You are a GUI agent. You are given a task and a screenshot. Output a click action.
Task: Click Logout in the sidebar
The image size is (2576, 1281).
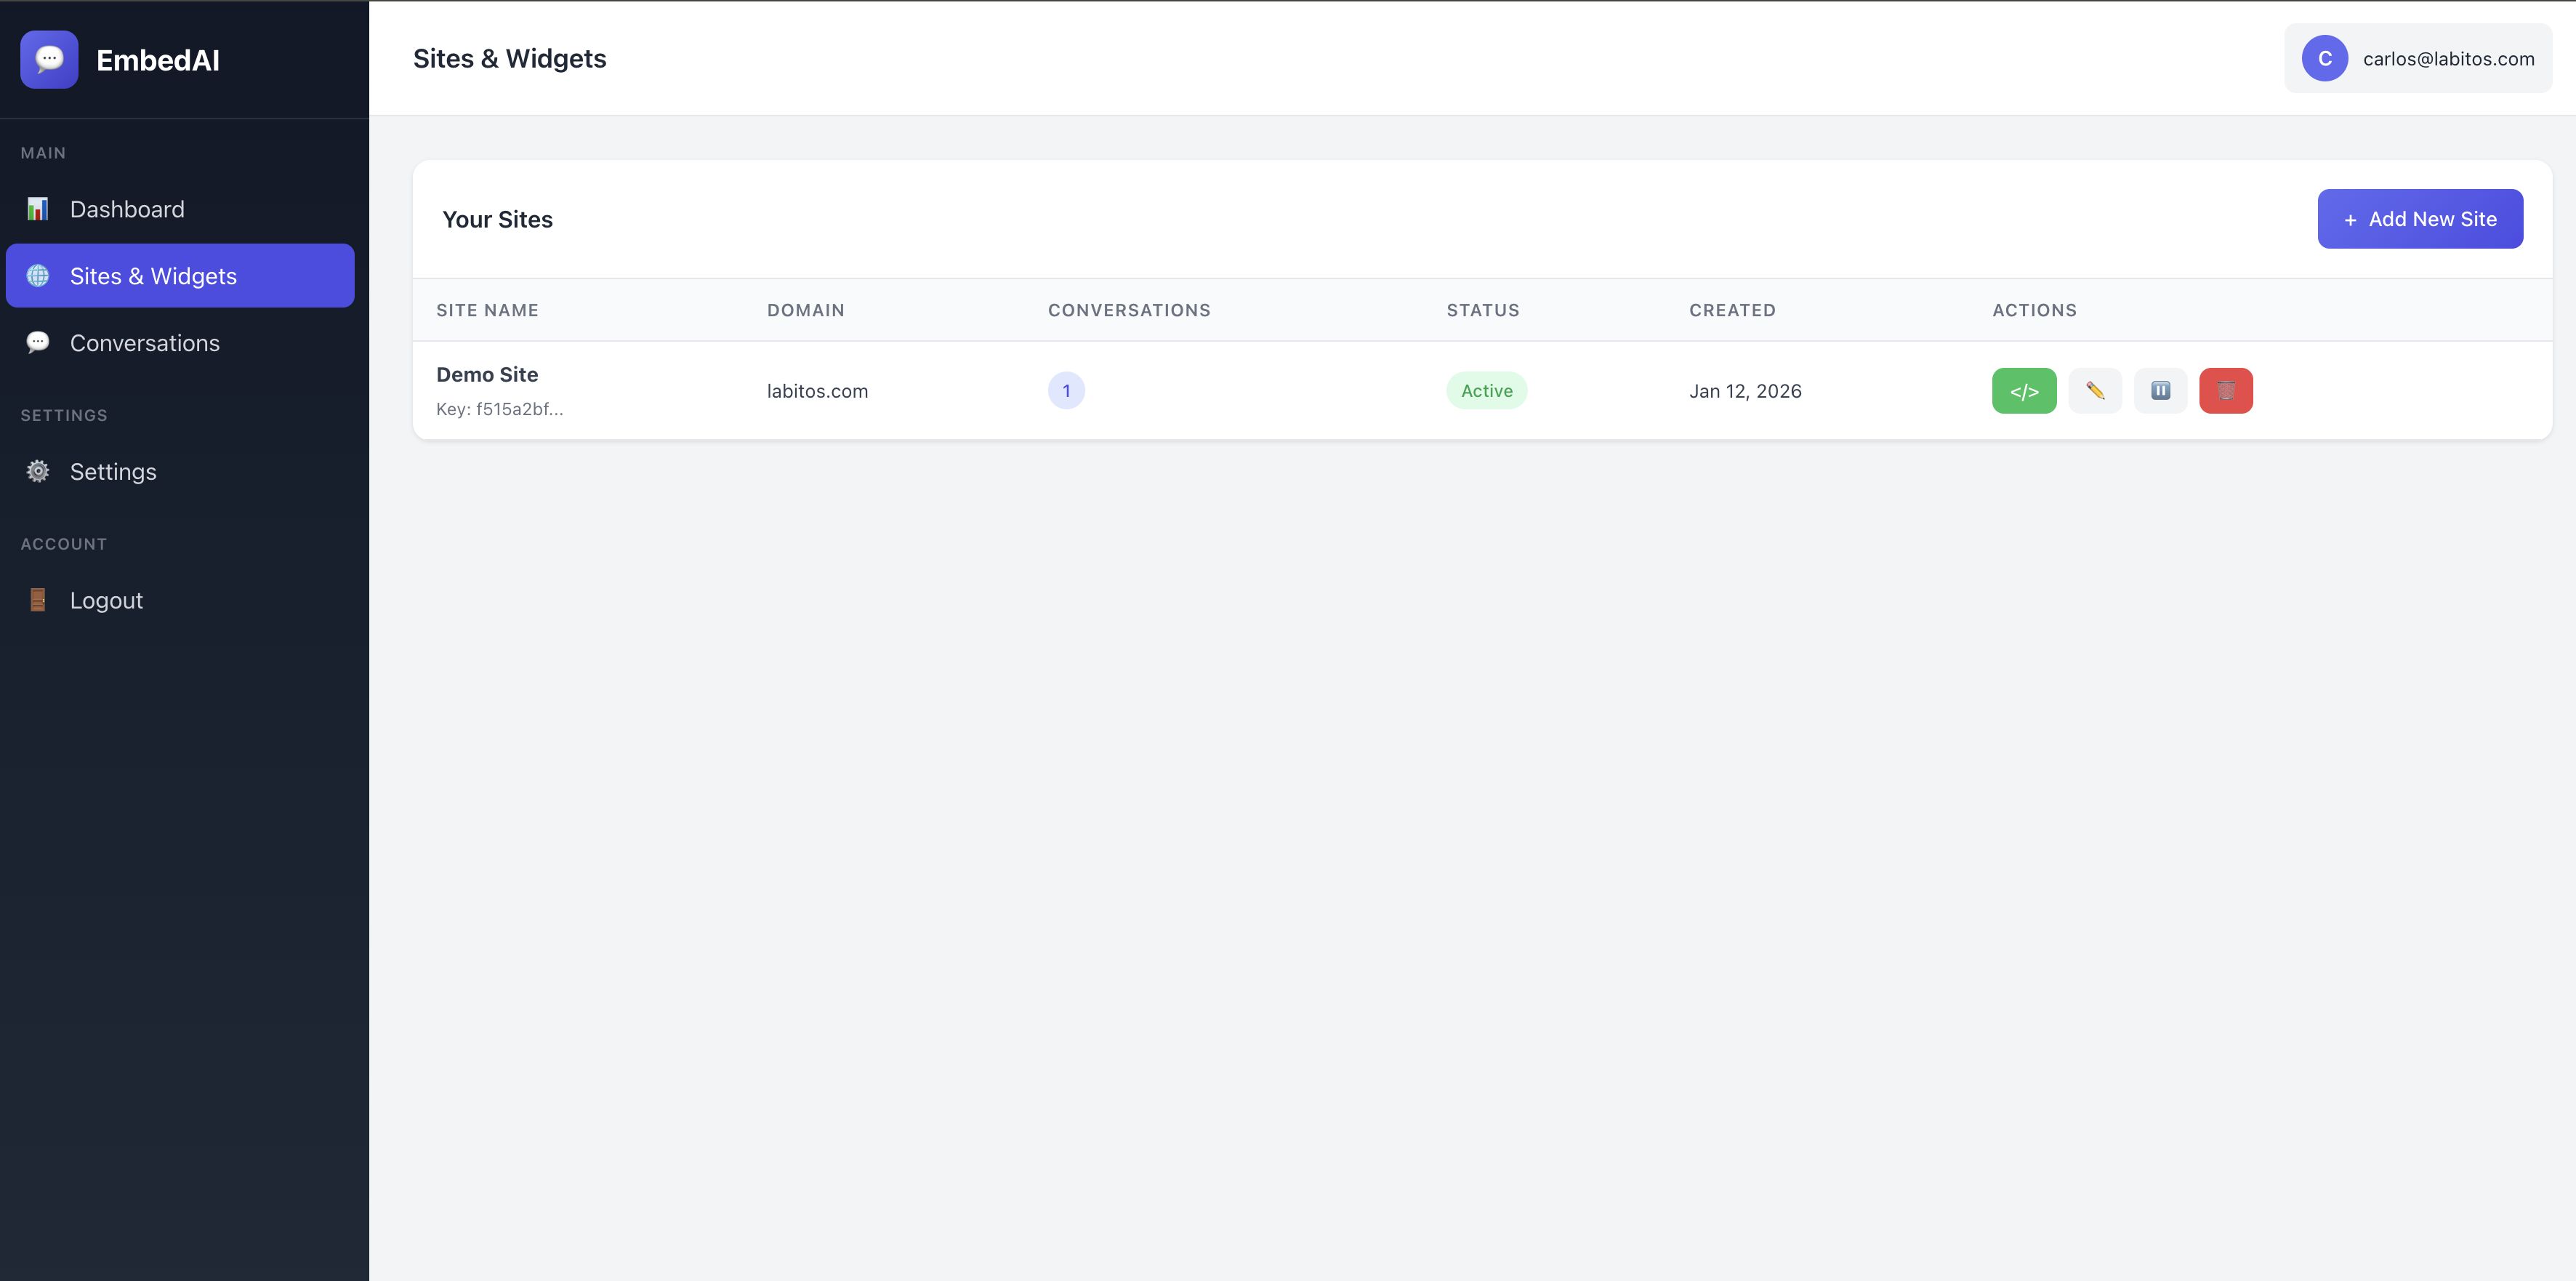click(x=106, y=600)
